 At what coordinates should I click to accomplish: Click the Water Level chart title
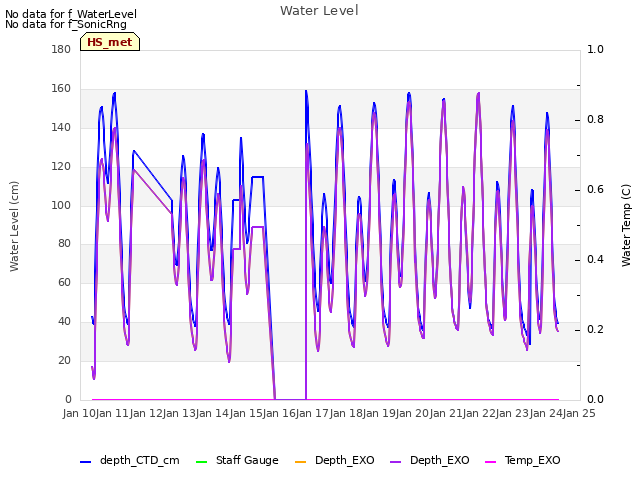click(x=319, y=11)
